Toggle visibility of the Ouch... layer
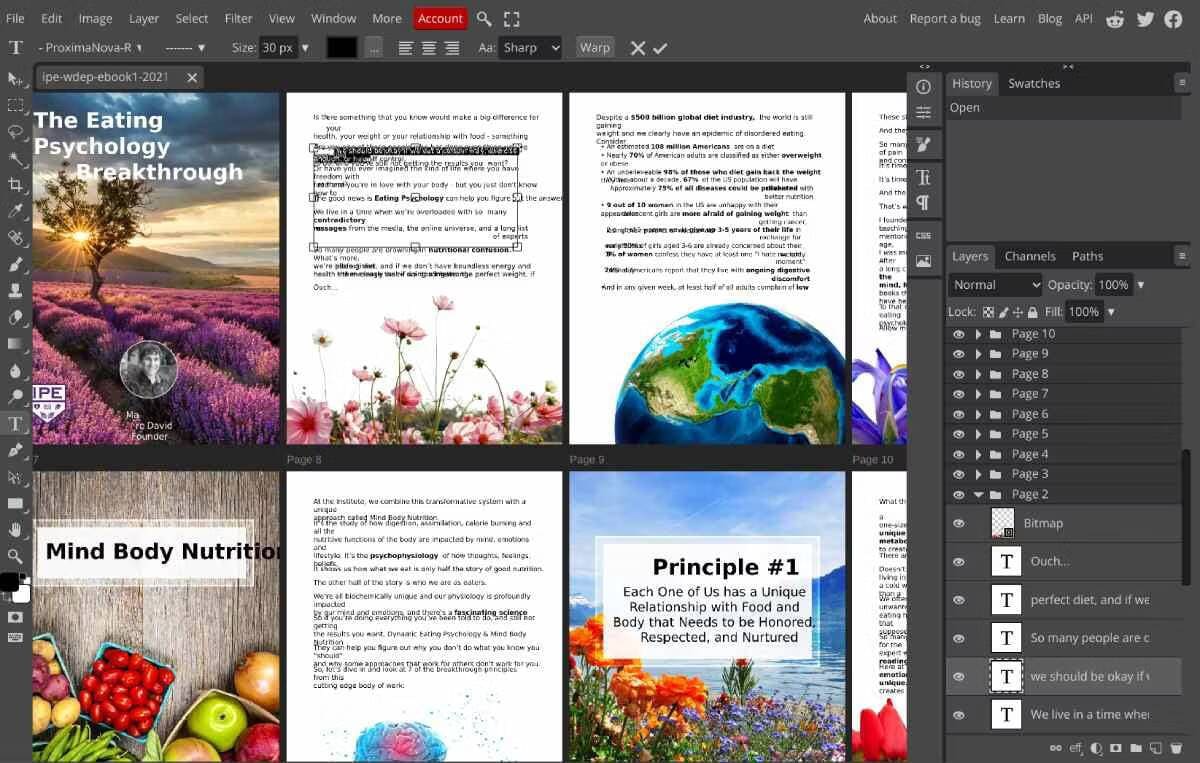 pyautogui.click(x=958, y=561)
